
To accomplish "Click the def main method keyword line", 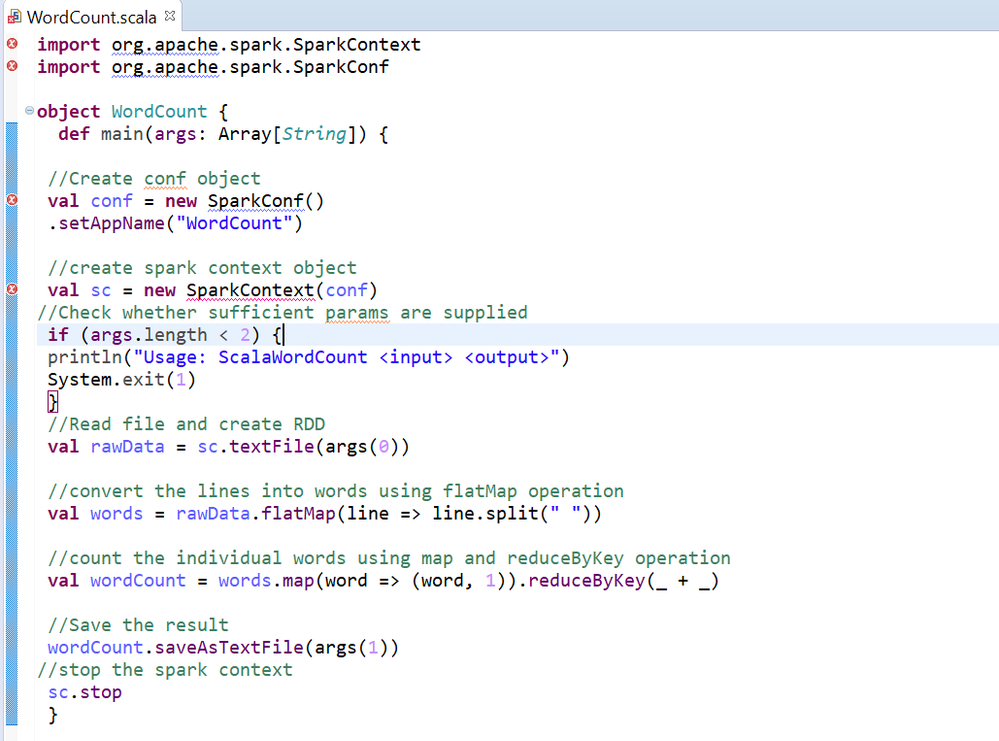I will (223, 134).
